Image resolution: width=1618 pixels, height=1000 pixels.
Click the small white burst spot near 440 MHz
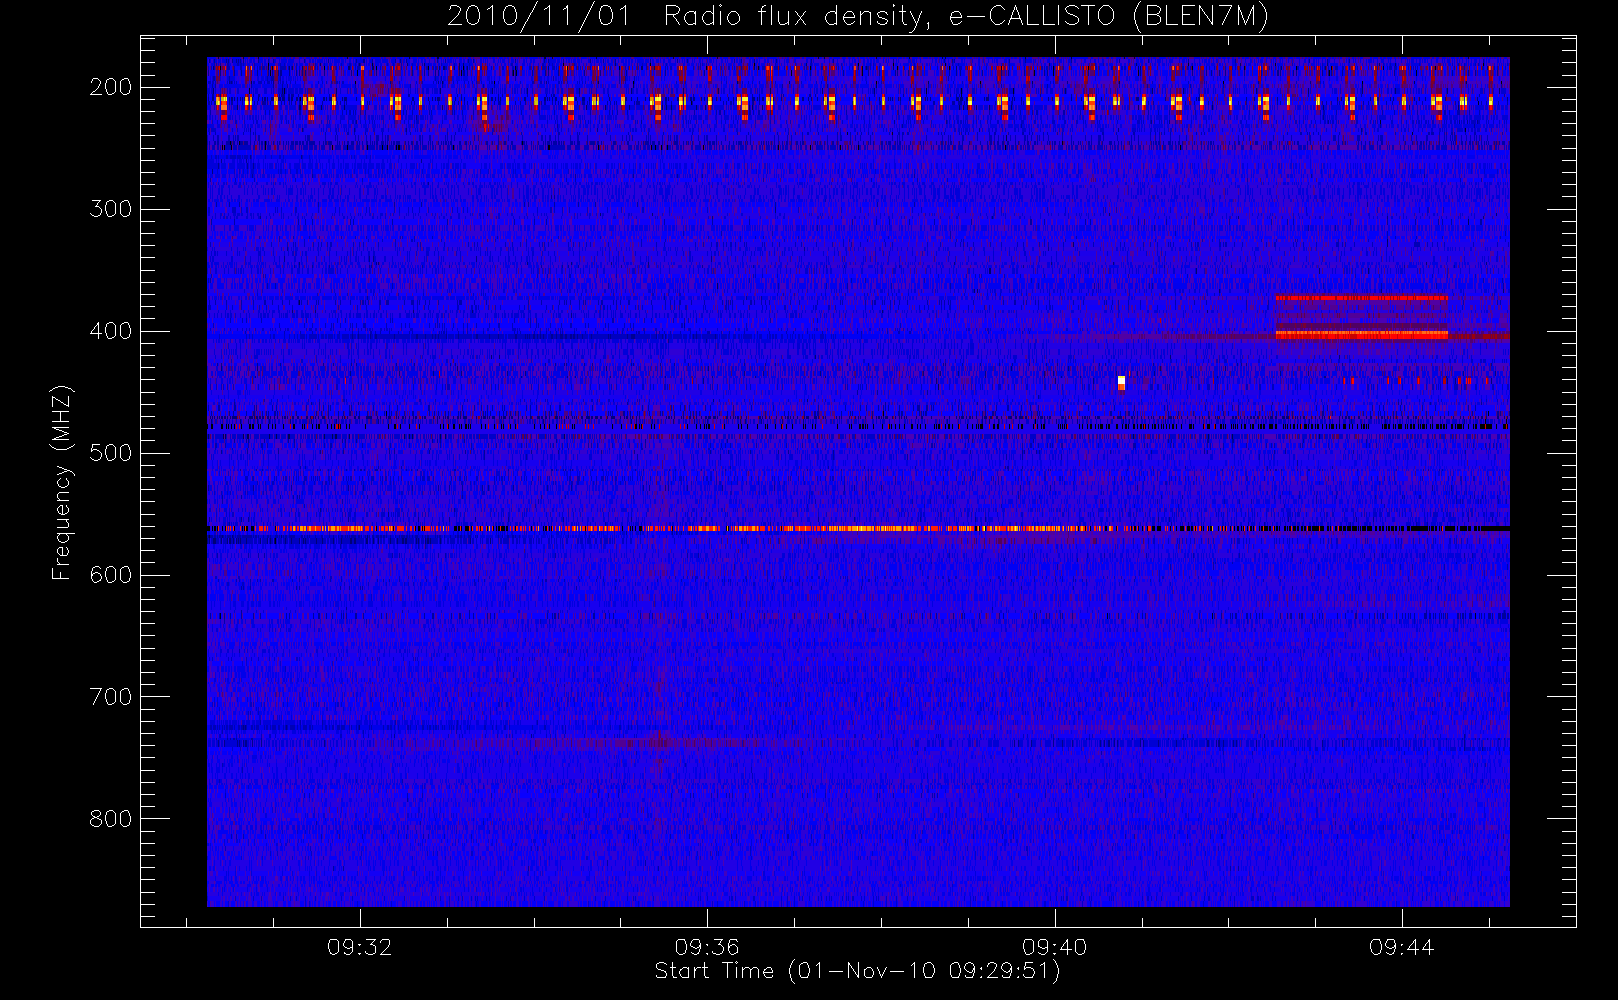tap(1121, 383)
